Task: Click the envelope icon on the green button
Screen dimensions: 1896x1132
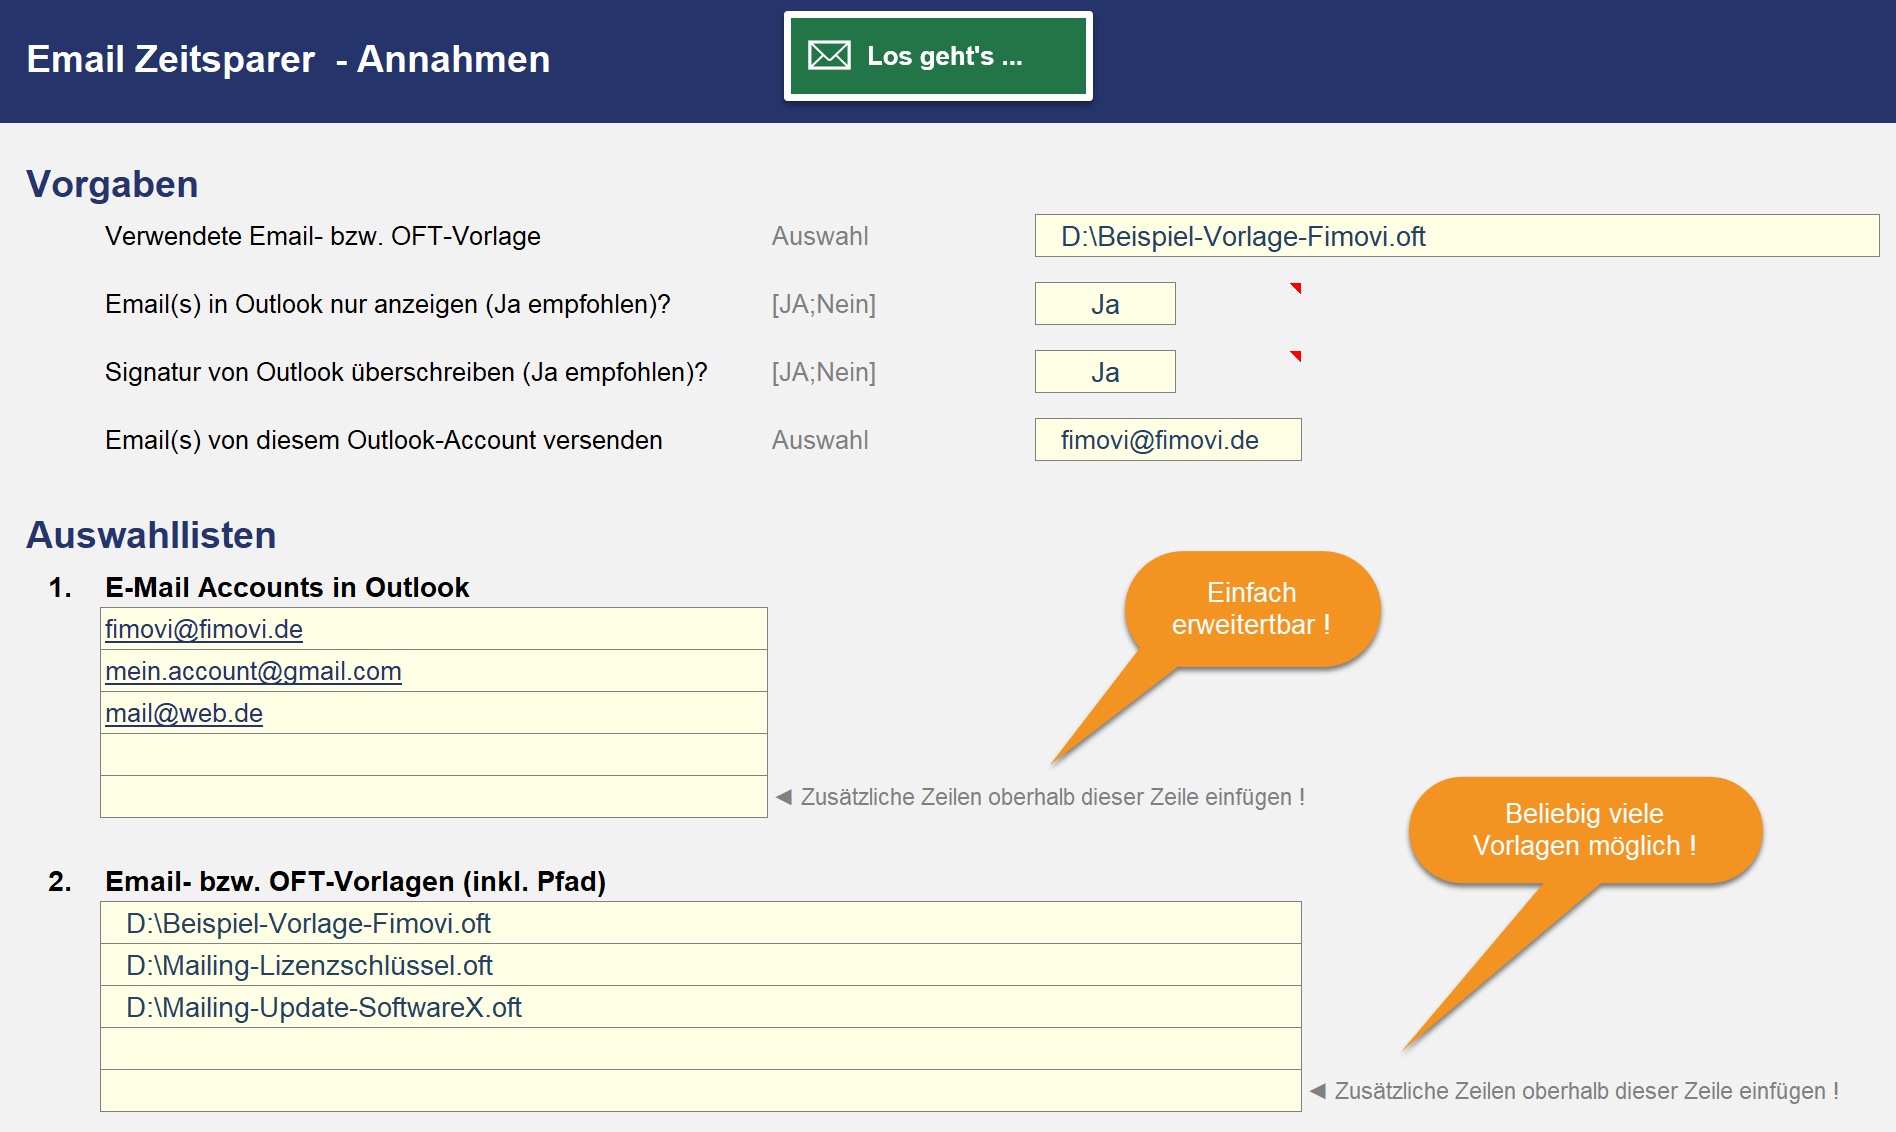Action: pos(829,56)
